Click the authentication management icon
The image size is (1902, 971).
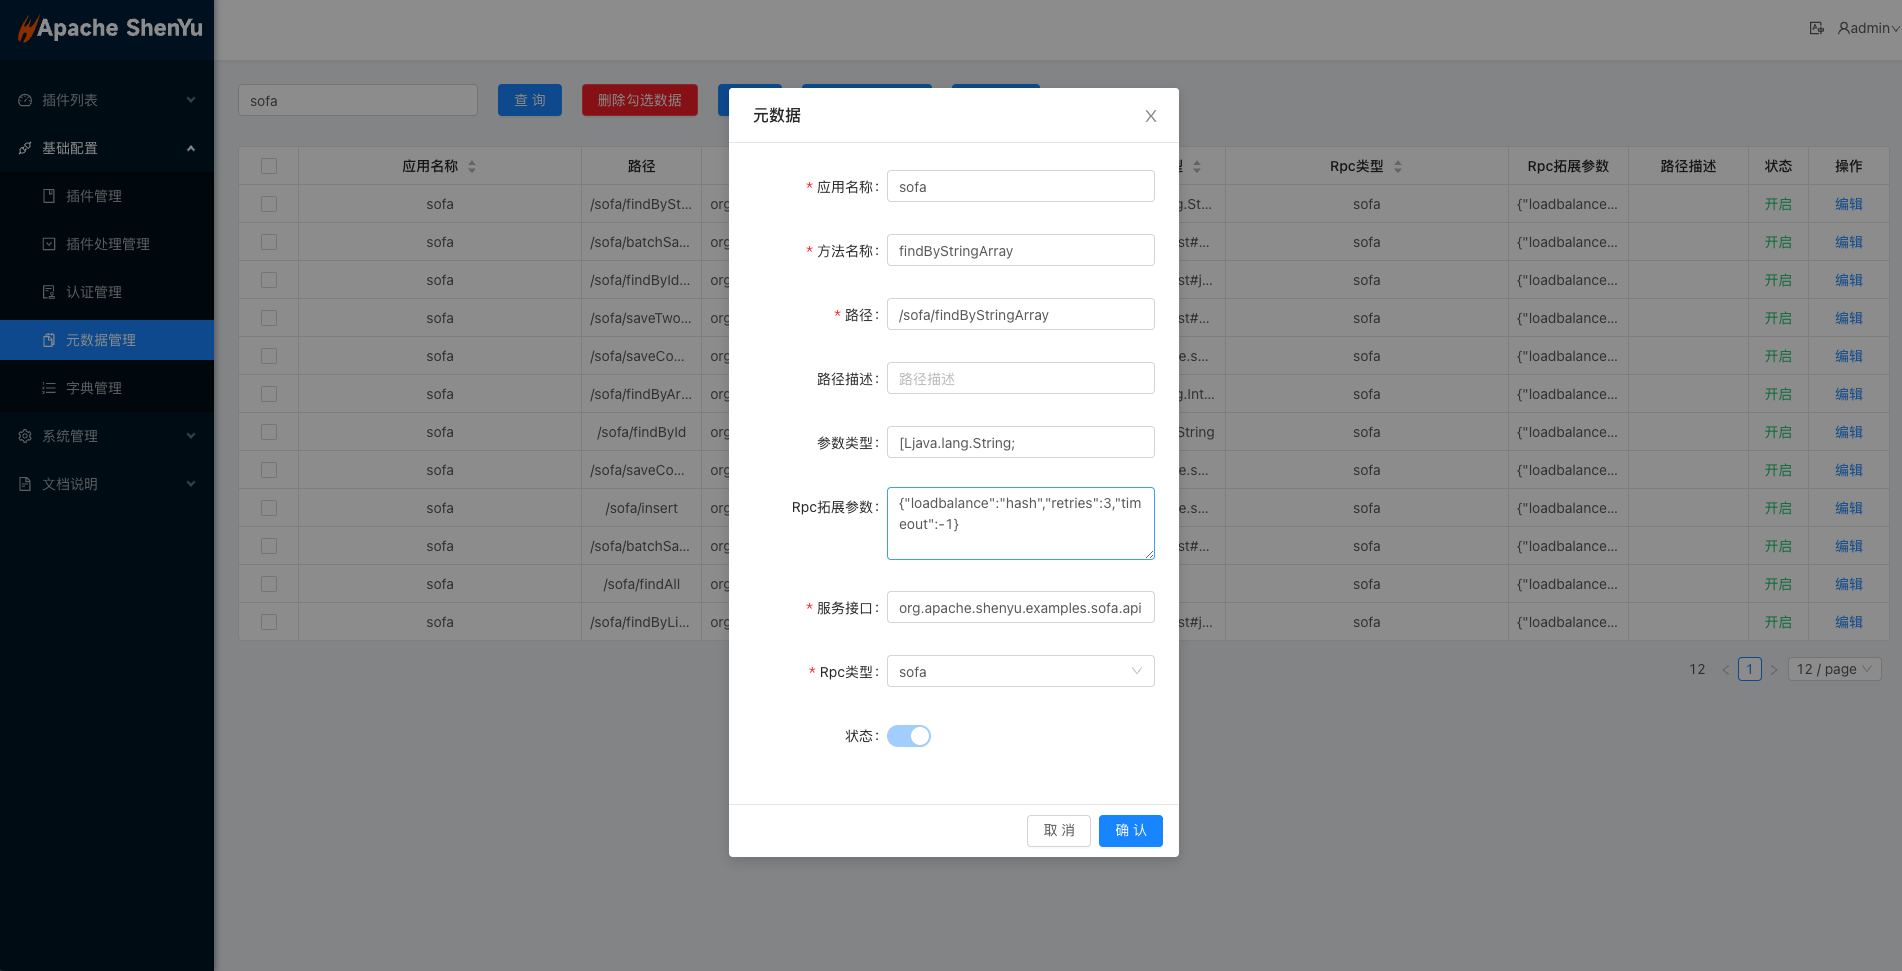point(49,292)
